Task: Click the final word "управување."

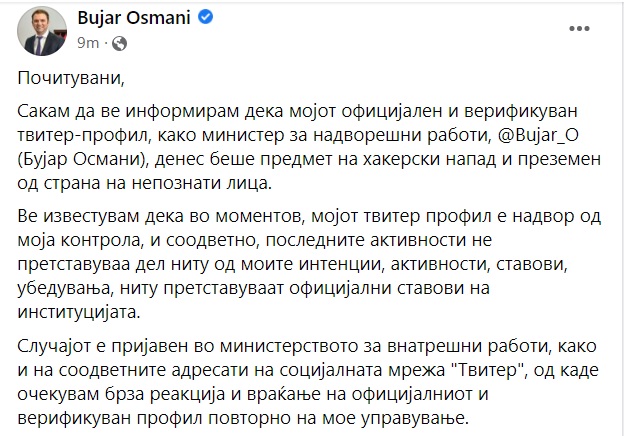Action: pos(415,418)
